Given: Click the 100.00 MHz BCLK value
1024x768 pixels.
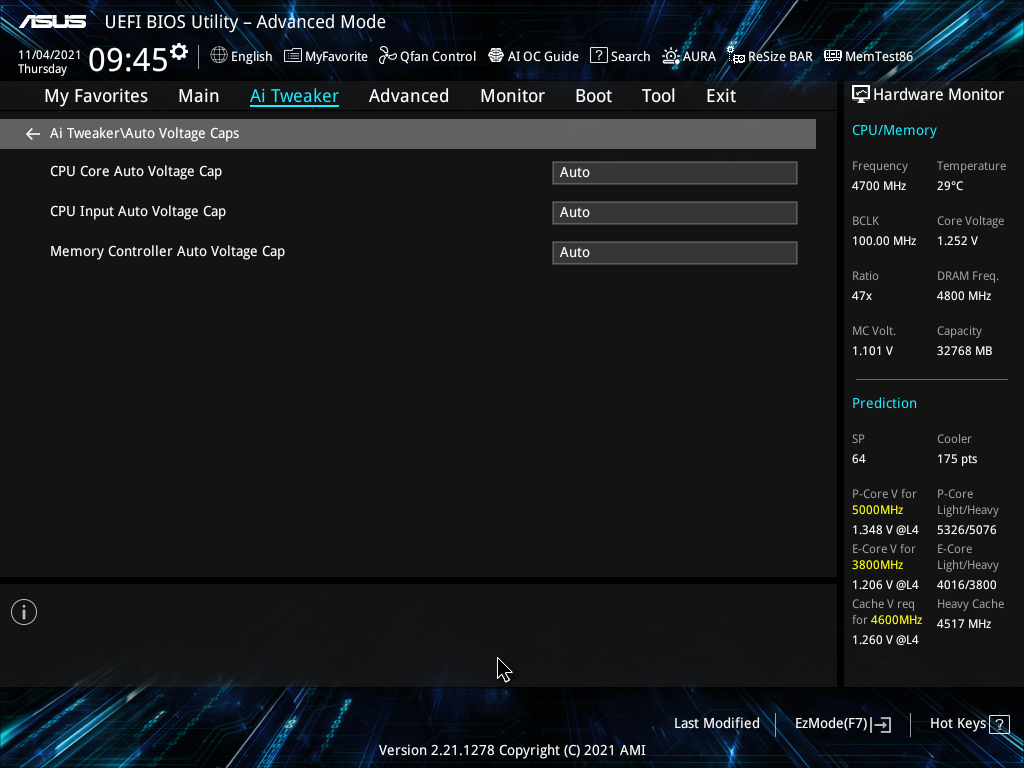Looking at the screenshot, I should point(884,240).
